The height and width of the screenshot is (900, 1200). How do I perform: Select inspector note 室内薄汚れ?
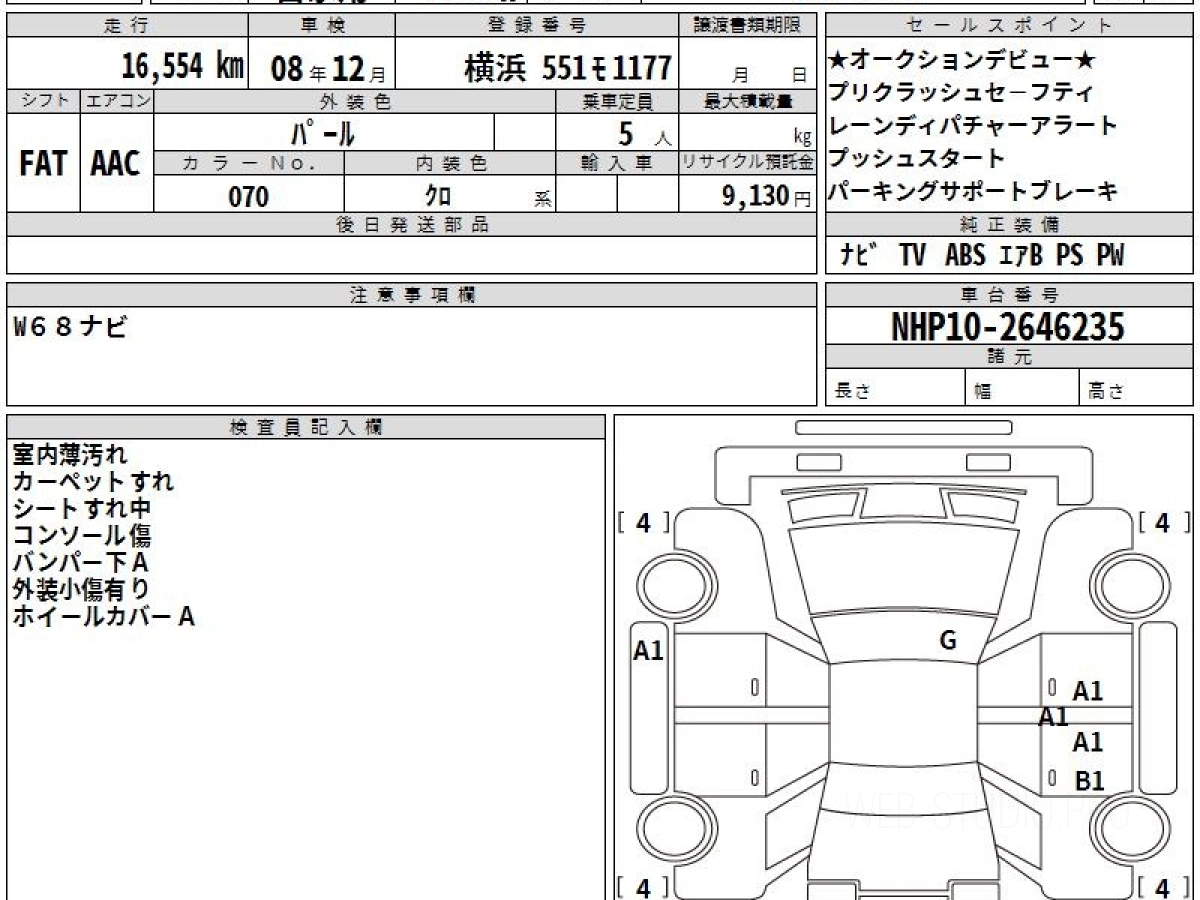tap(70, 455)
